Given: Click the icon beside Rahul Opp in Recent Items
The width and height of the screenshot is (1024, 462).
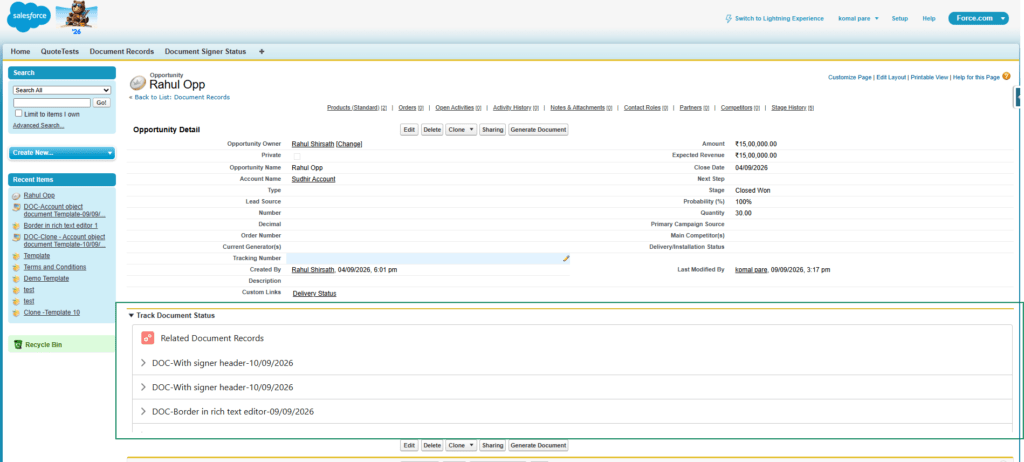Looking at the screenshot, I should coord(16,195).
